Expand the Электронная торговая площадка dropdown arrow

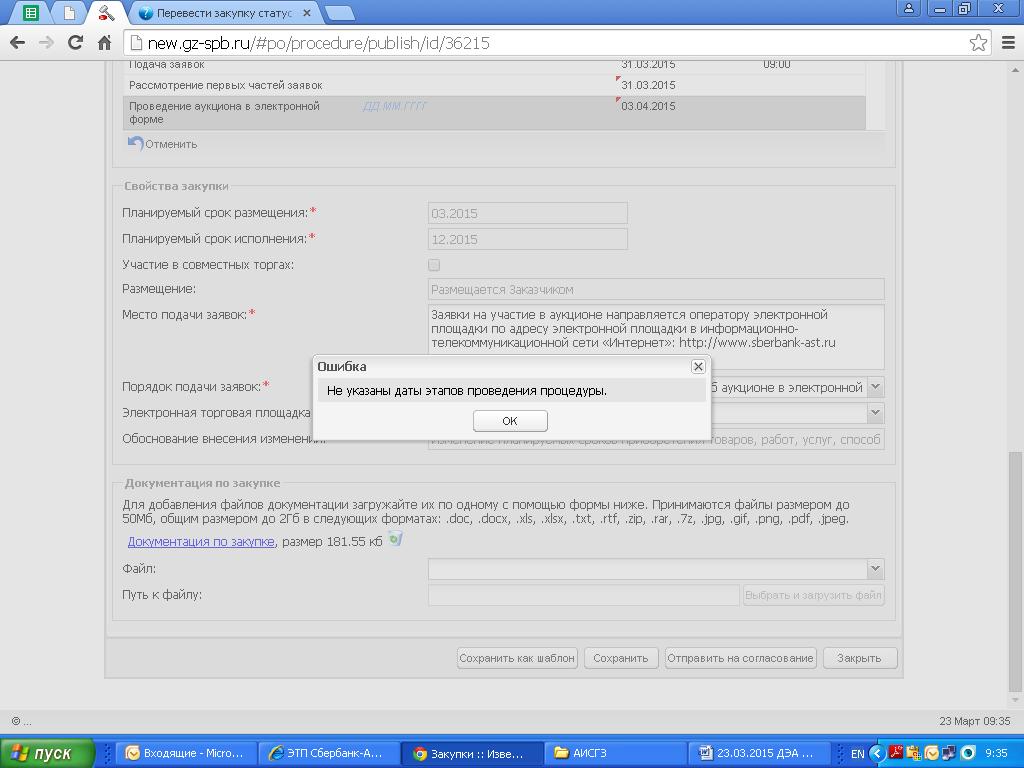(x=876, y=413)
